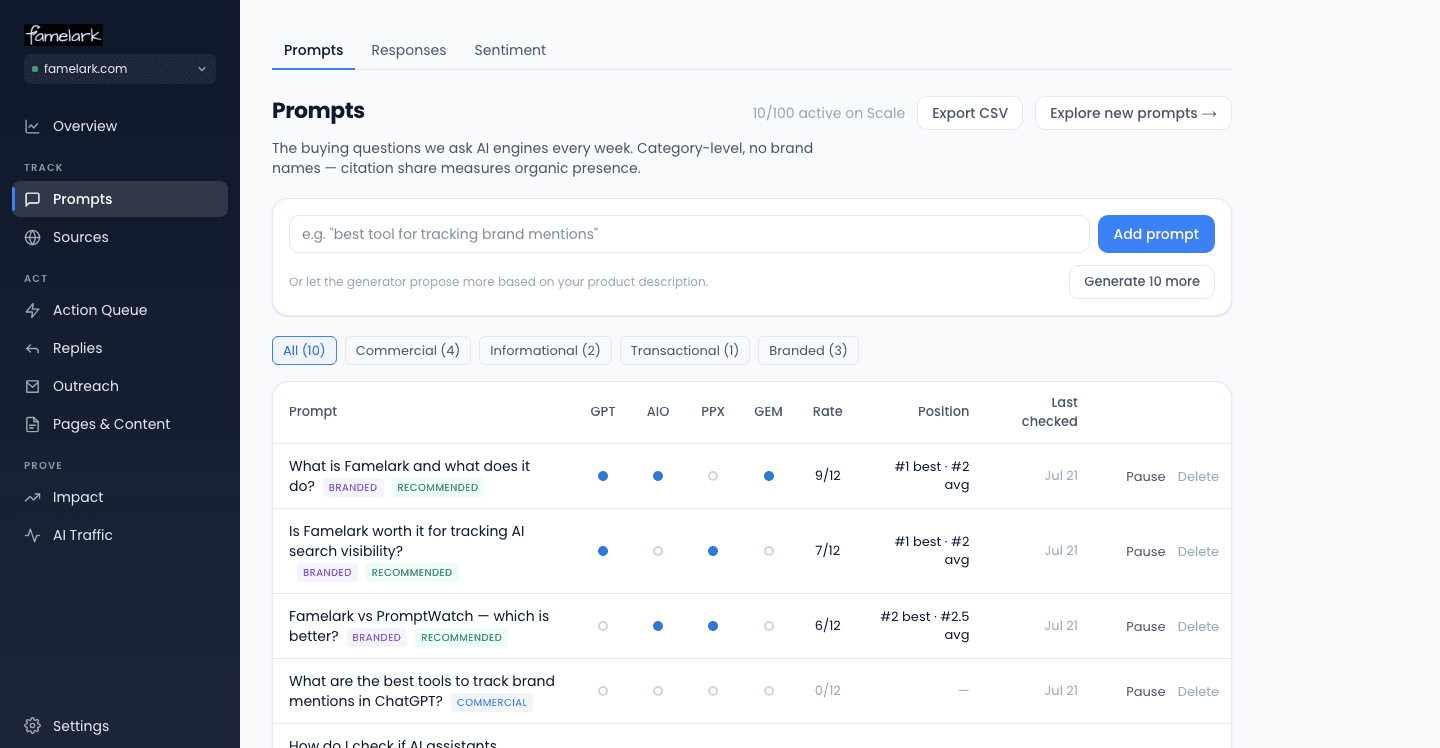
Task: Click the PPX dot for 'What is Famelark'
Action: coord(713,476)
